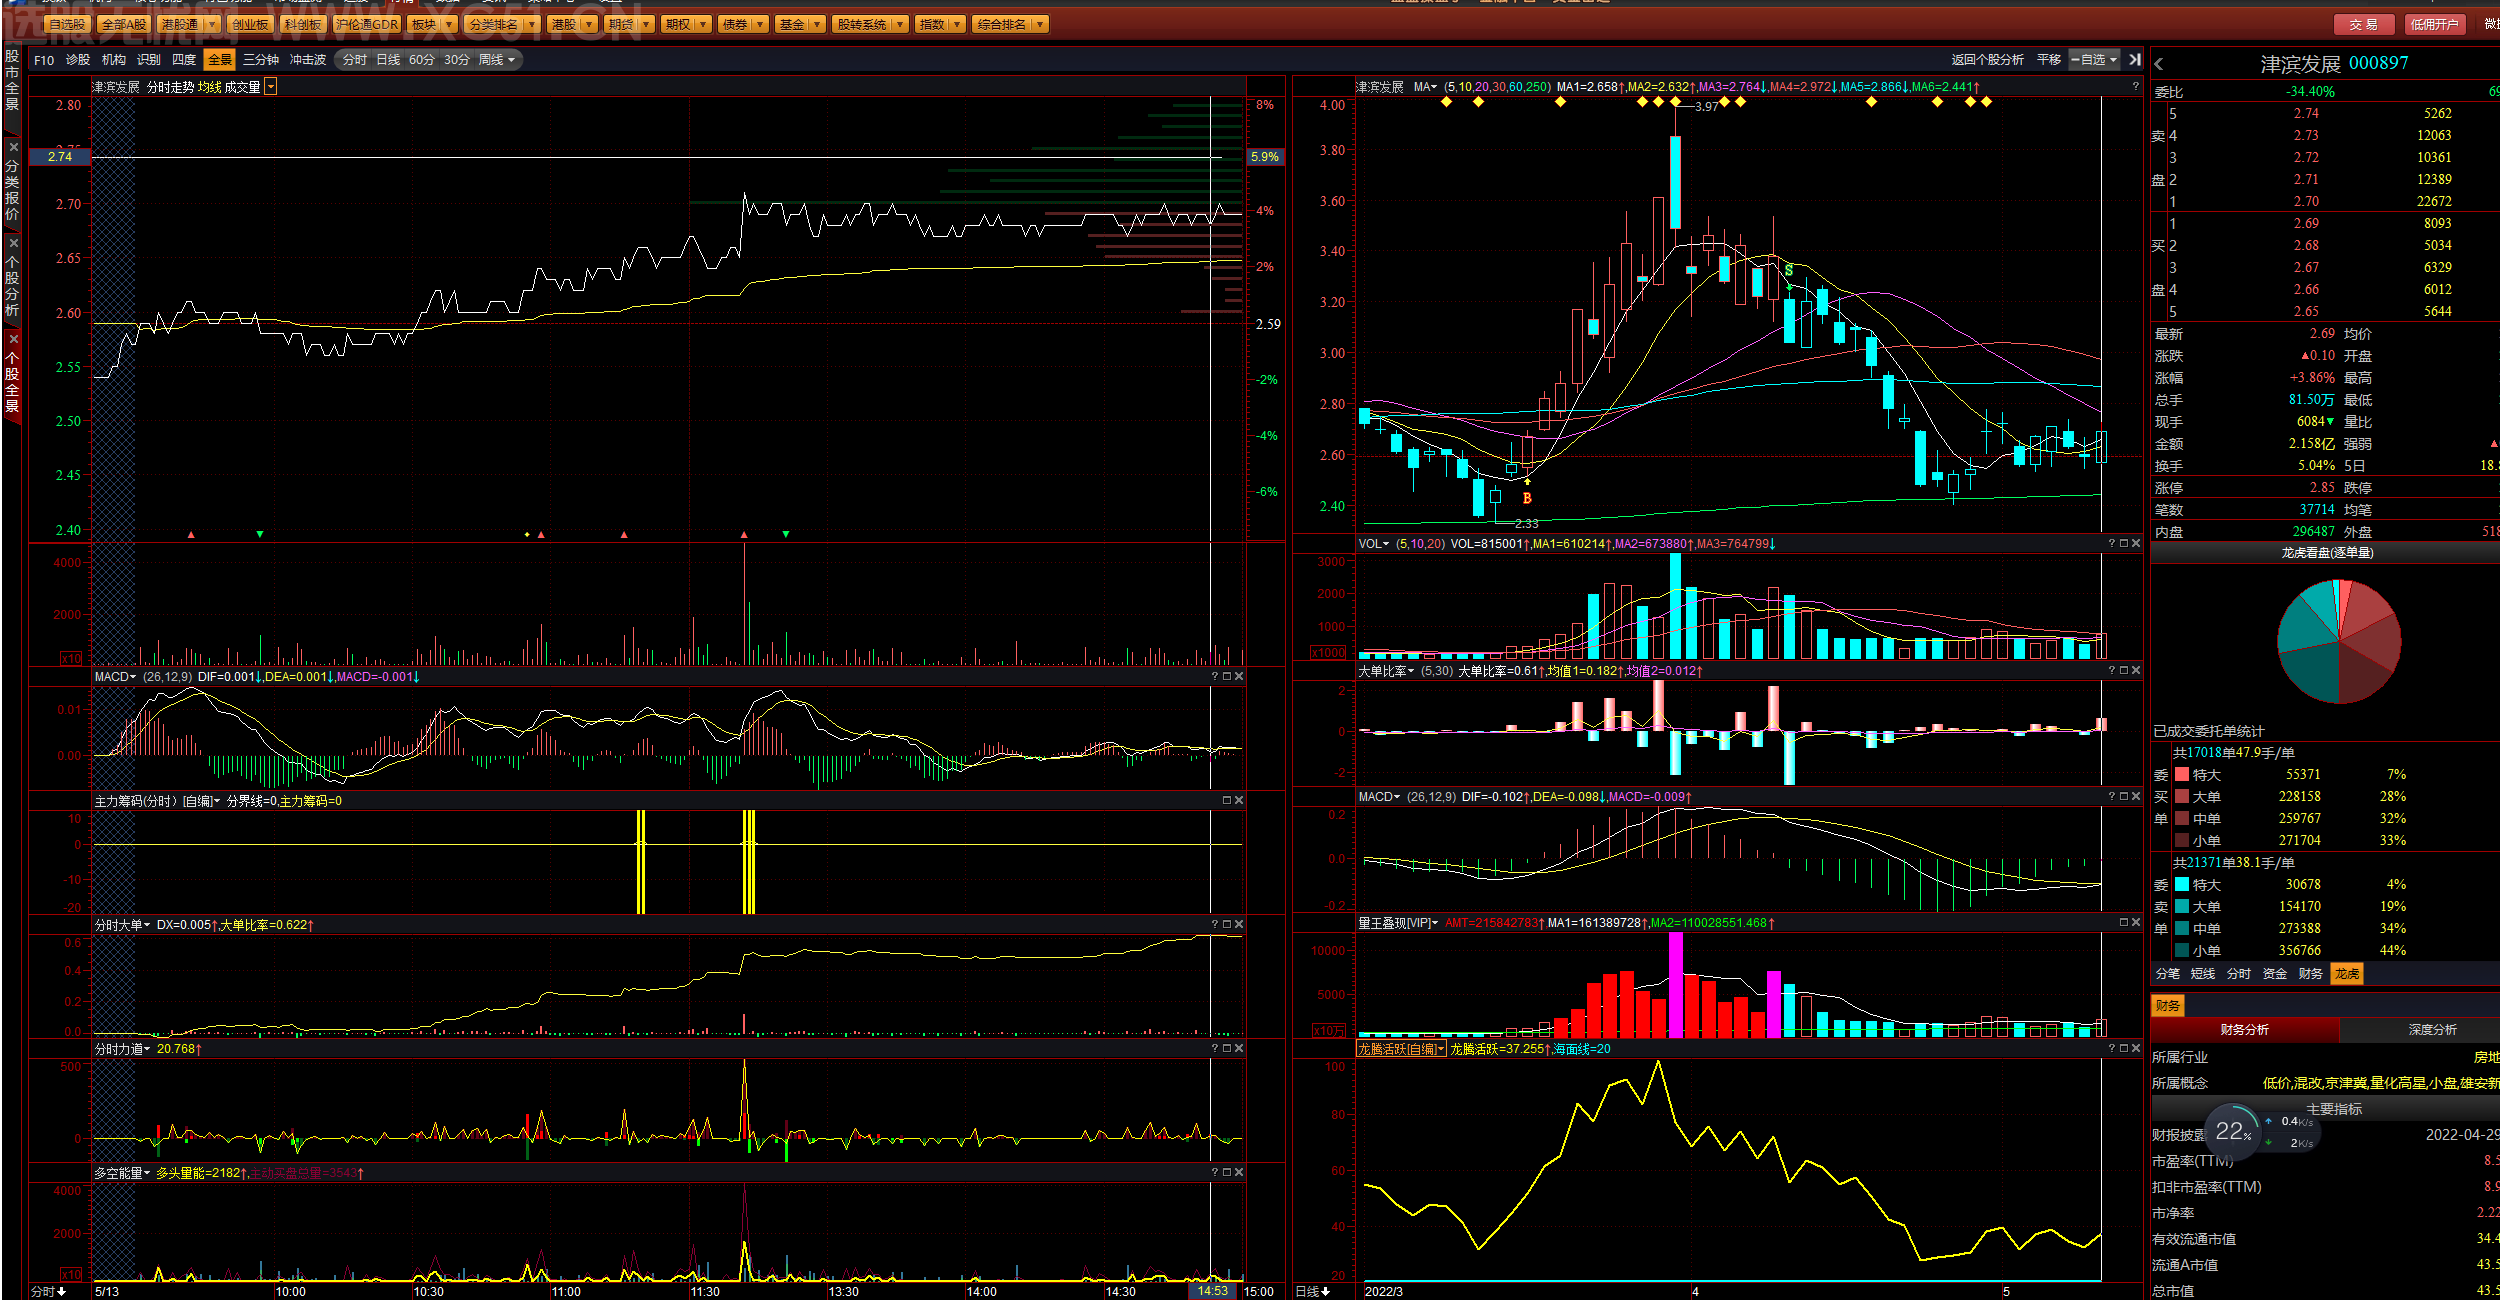Viewport: 2500px width, 1300px height.
Task: Toggle the 平移 pan mode
Action: pos(2049,60)
